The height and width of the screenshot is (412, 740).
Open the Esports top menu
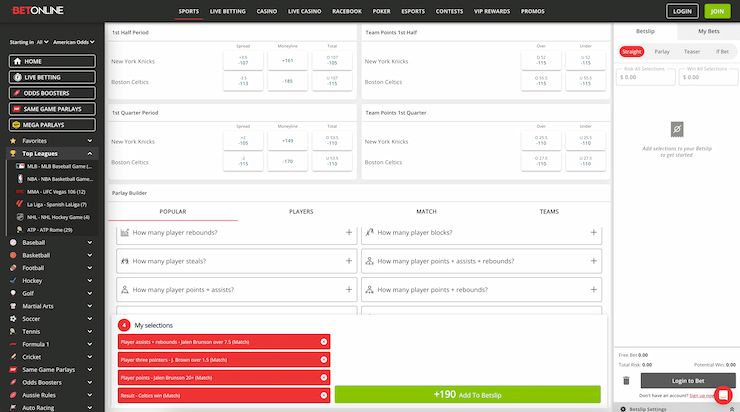(413, 11)
